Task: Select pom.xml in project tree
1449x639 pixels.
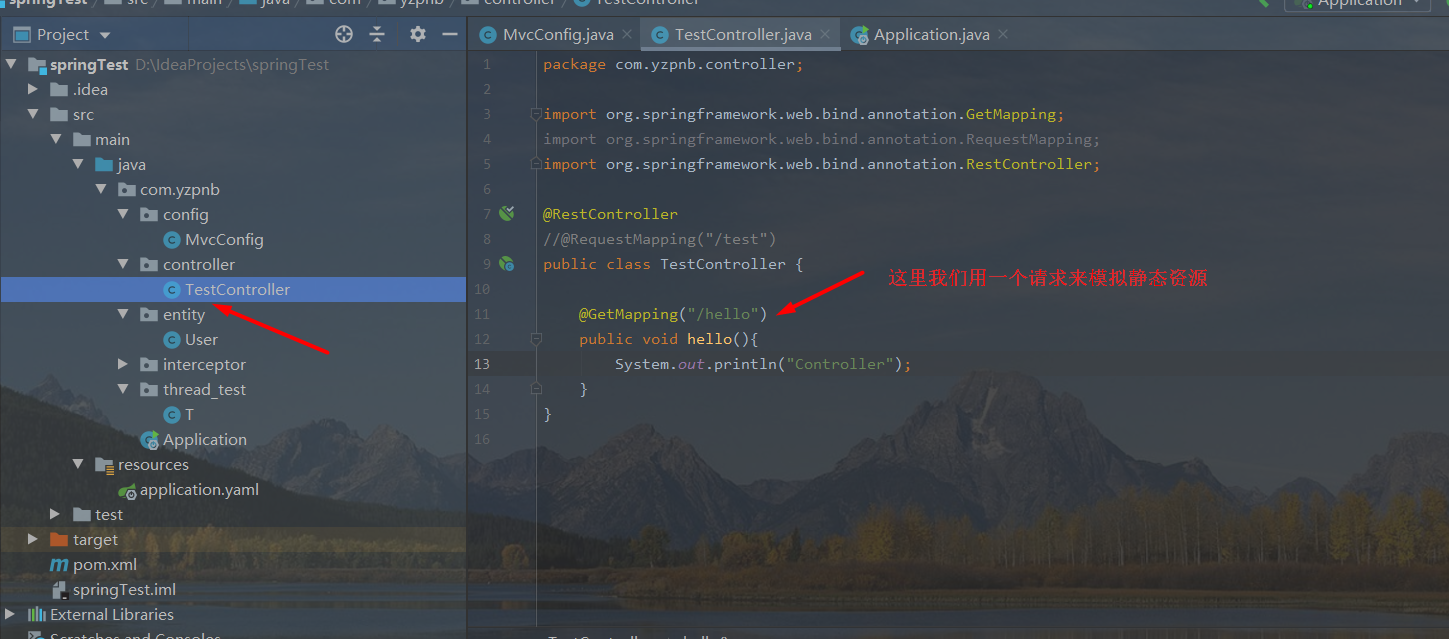Action: 105,565
